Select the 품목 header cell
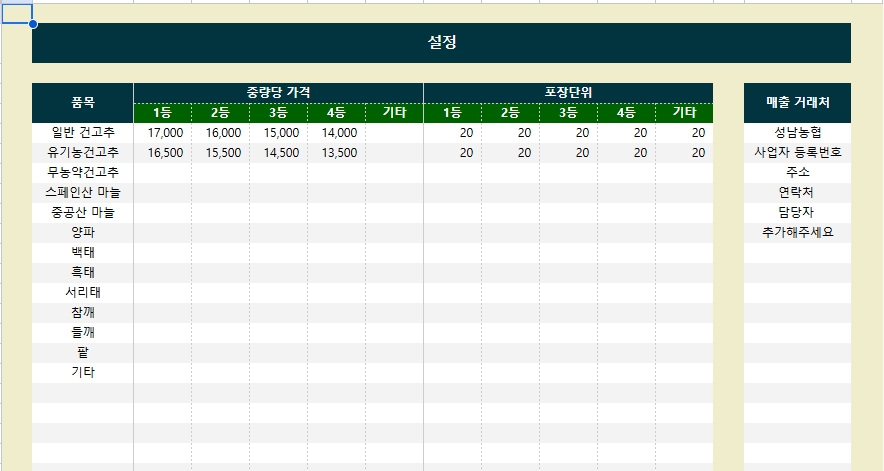Viewport: 884px width, 471px height. pos(83,103)
